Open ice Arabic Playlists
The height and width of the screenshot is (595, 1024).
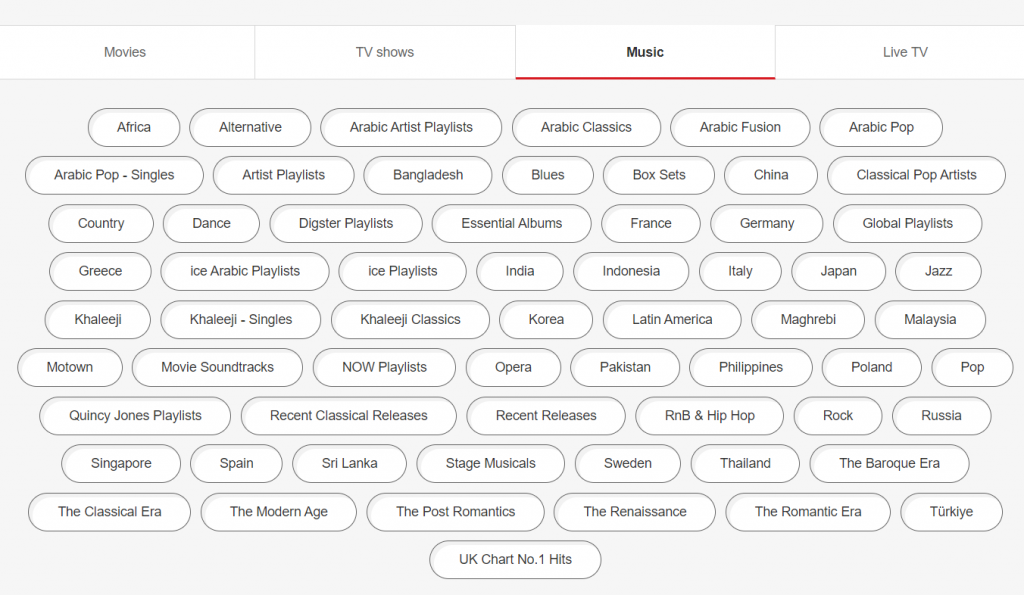tap(245, 271)
